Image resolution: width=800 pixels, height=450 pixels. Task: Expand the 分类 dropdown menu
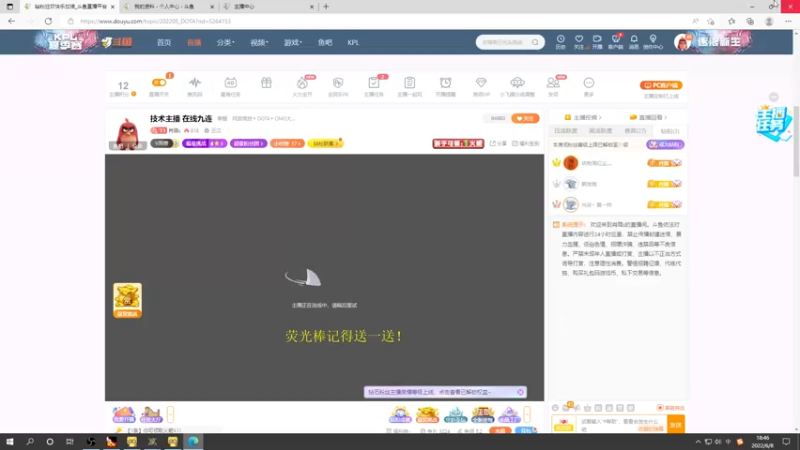[x=225, y=42]
